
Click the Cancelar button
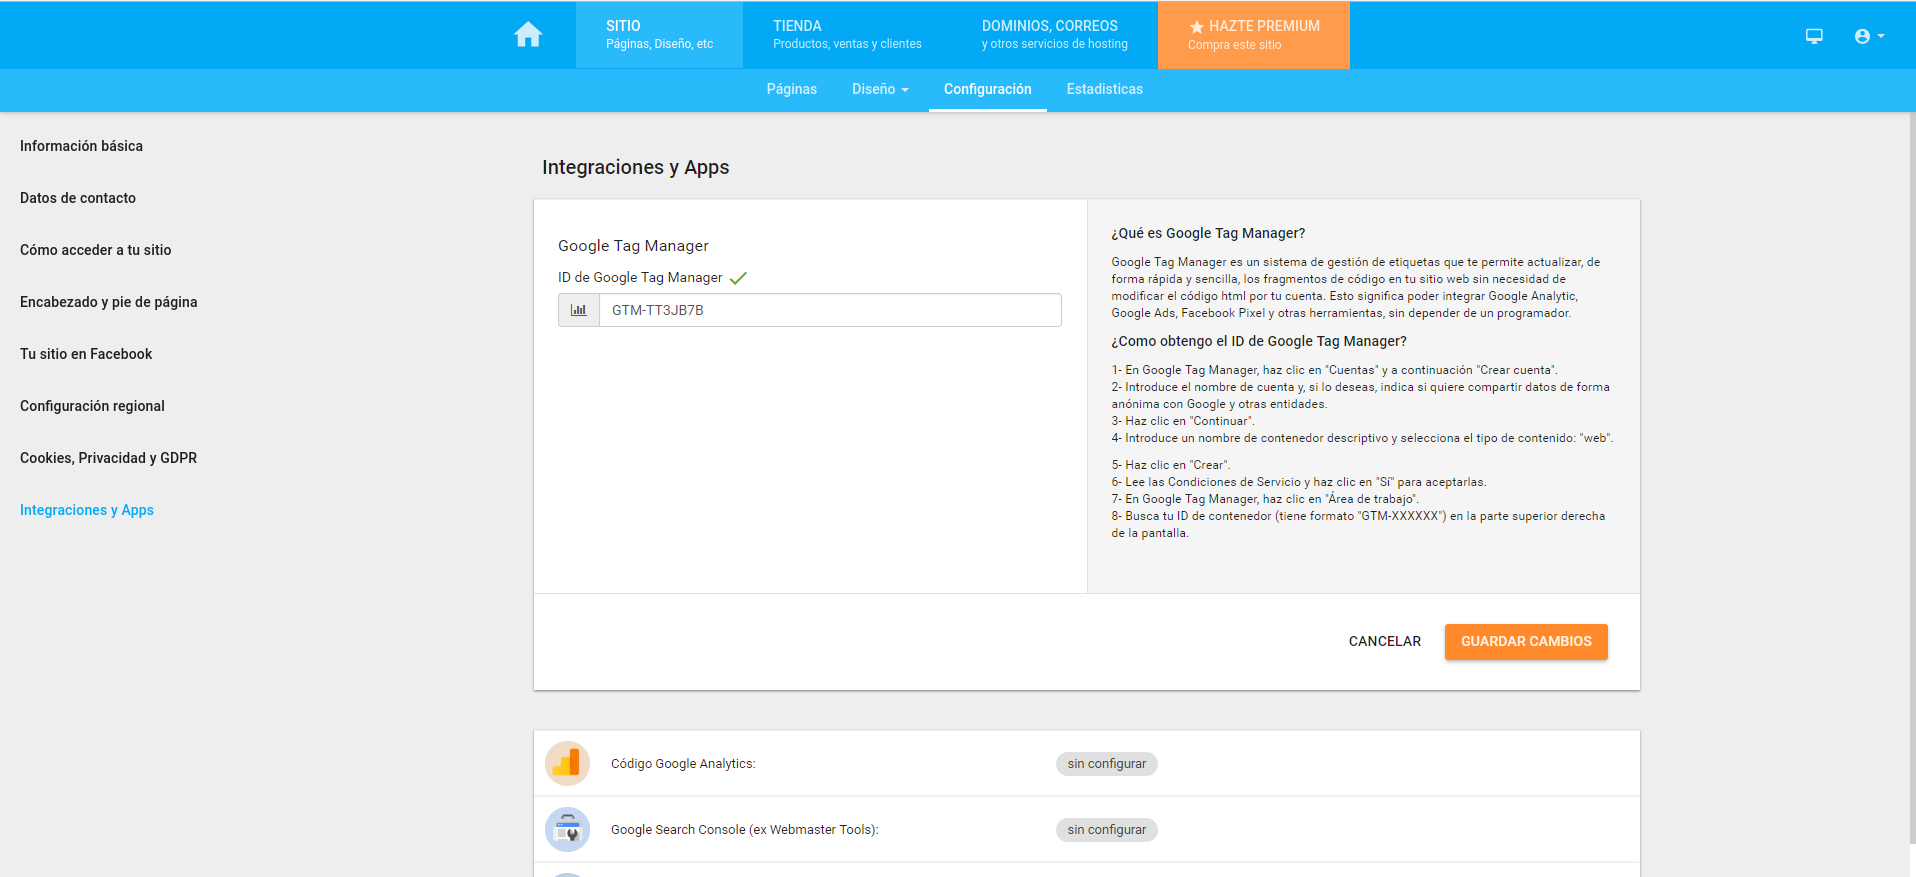[x=1384, y=642]
